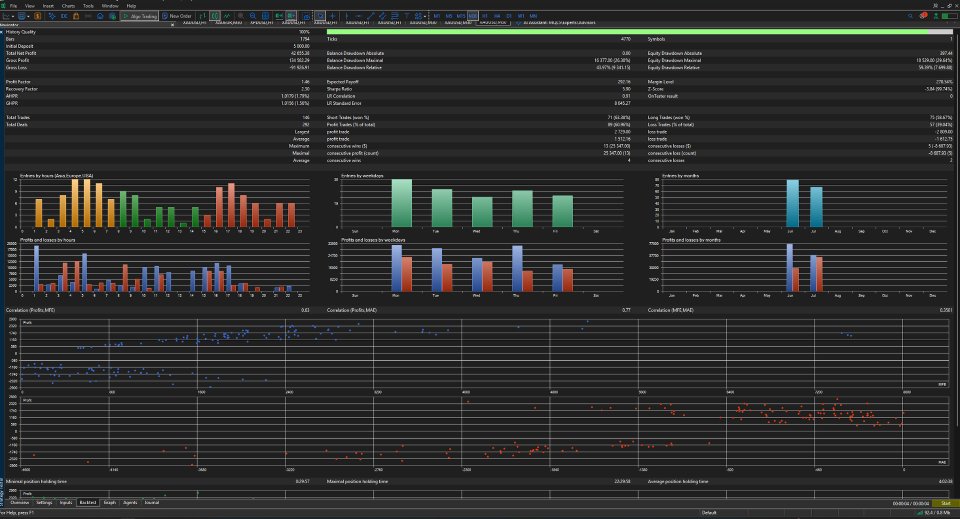The width and height of the screenshot is (960, 519).
Task: Open the search magnifier in top-right toolbar
Action: (910, 16)
